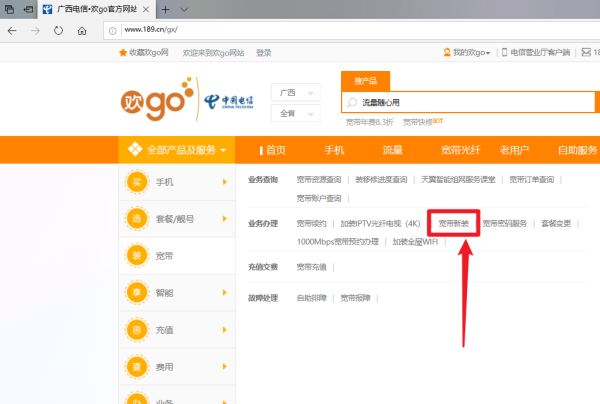Select the 流量 navigation menu item

pyautogui.click(x=392, y=150)
